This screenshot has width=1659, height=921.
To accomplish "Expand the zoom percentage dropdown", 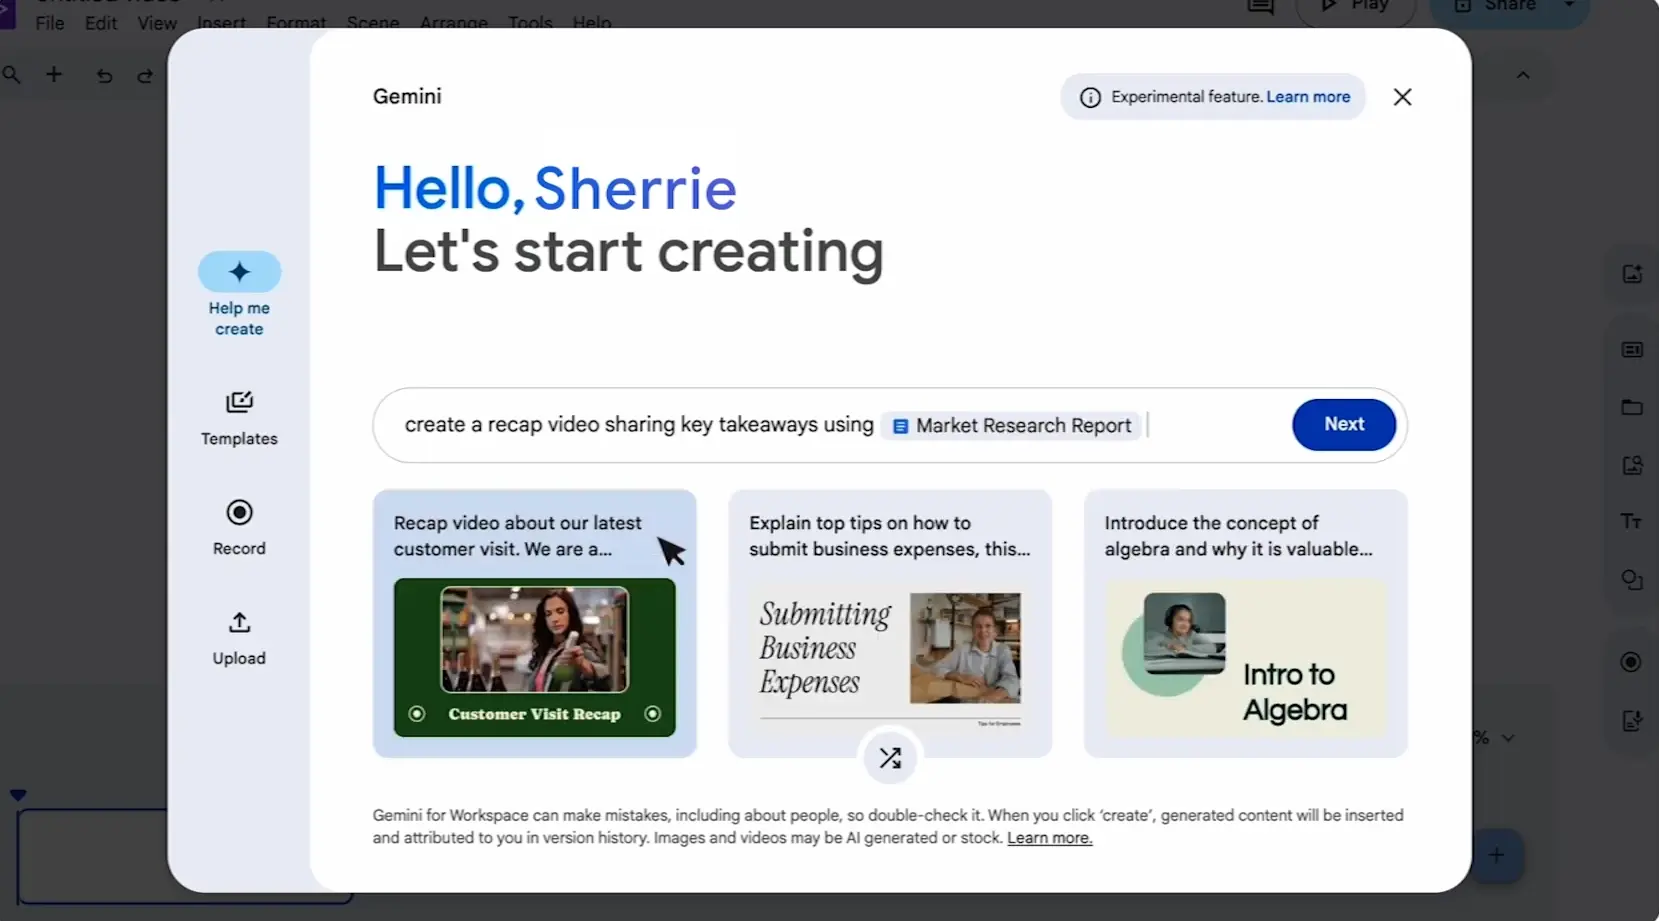I will (1507, 738).
